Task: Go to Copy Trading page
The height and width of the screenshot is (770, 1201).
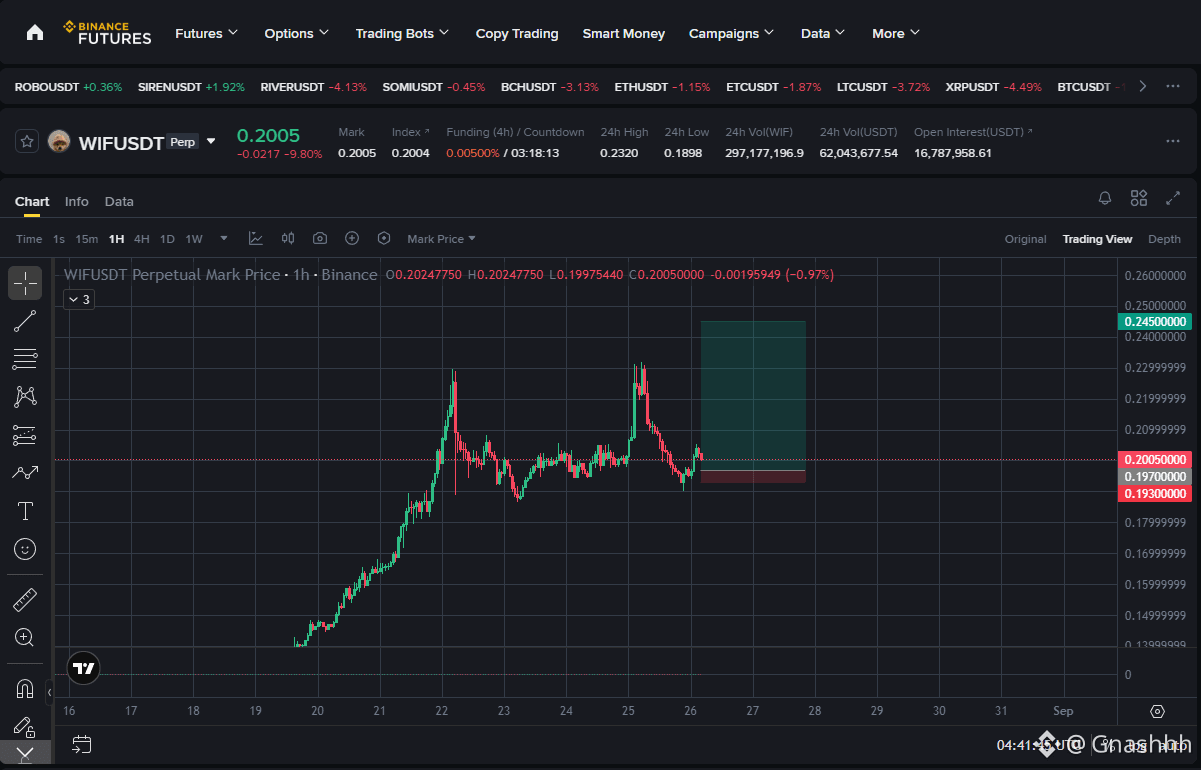Action: 517,33
